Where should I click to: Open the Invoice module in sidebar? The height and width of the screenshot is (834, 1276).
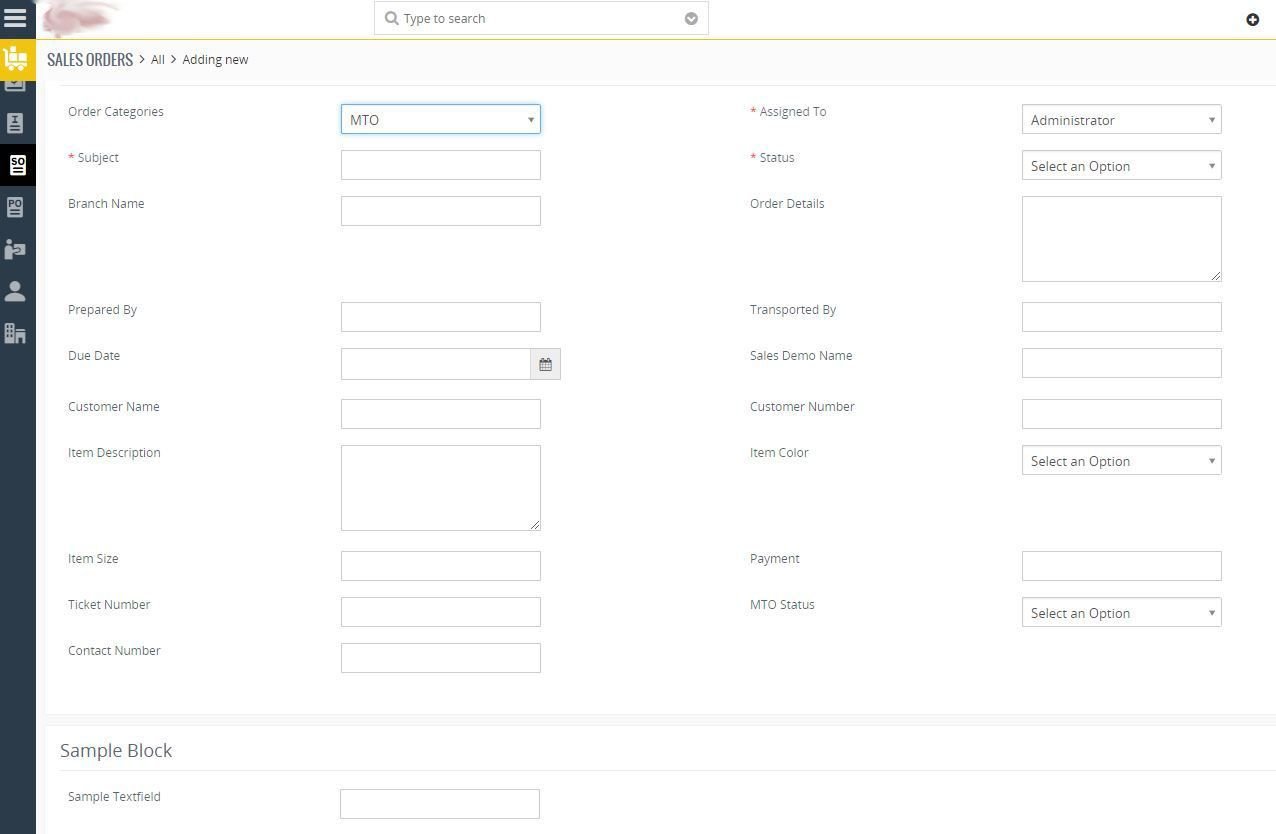[x=15, y=123]
